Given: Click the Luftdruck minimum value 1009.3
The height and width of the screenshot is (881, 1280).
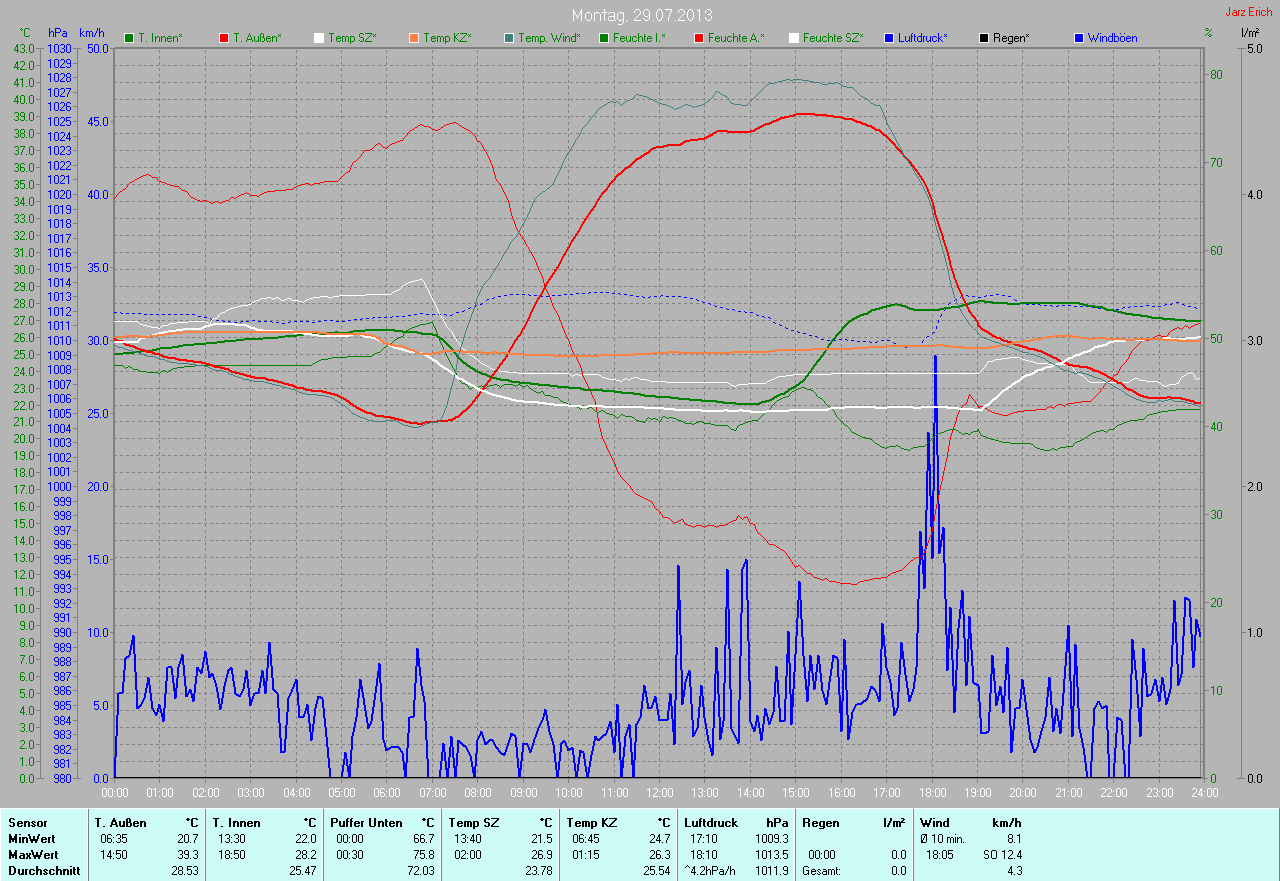Looking at the screenshot, I should 770,839.
